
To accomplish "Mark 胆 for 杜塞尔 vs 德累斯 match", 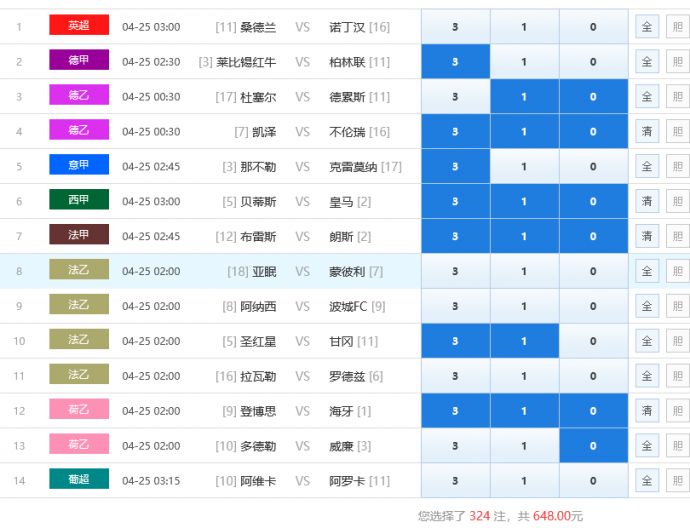I will click(677, 97).
